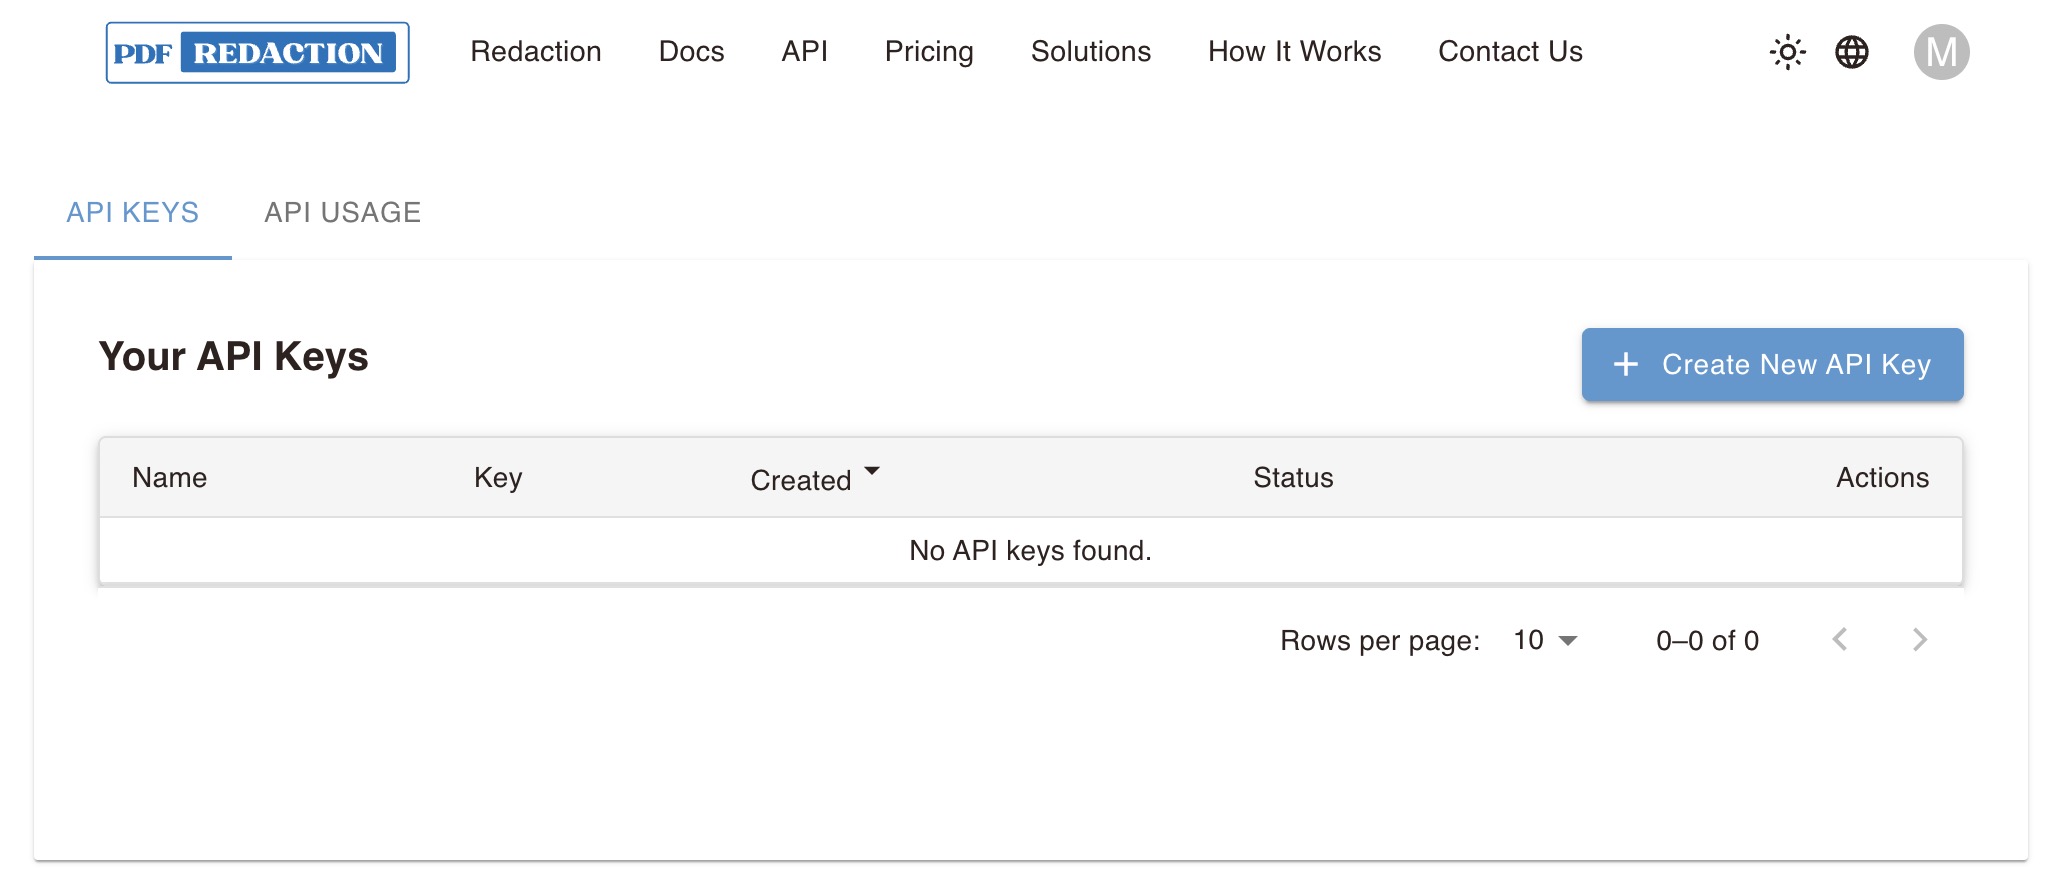Open the user avatar M menu
The image size is (2070, 890).
coord(1942,52)
